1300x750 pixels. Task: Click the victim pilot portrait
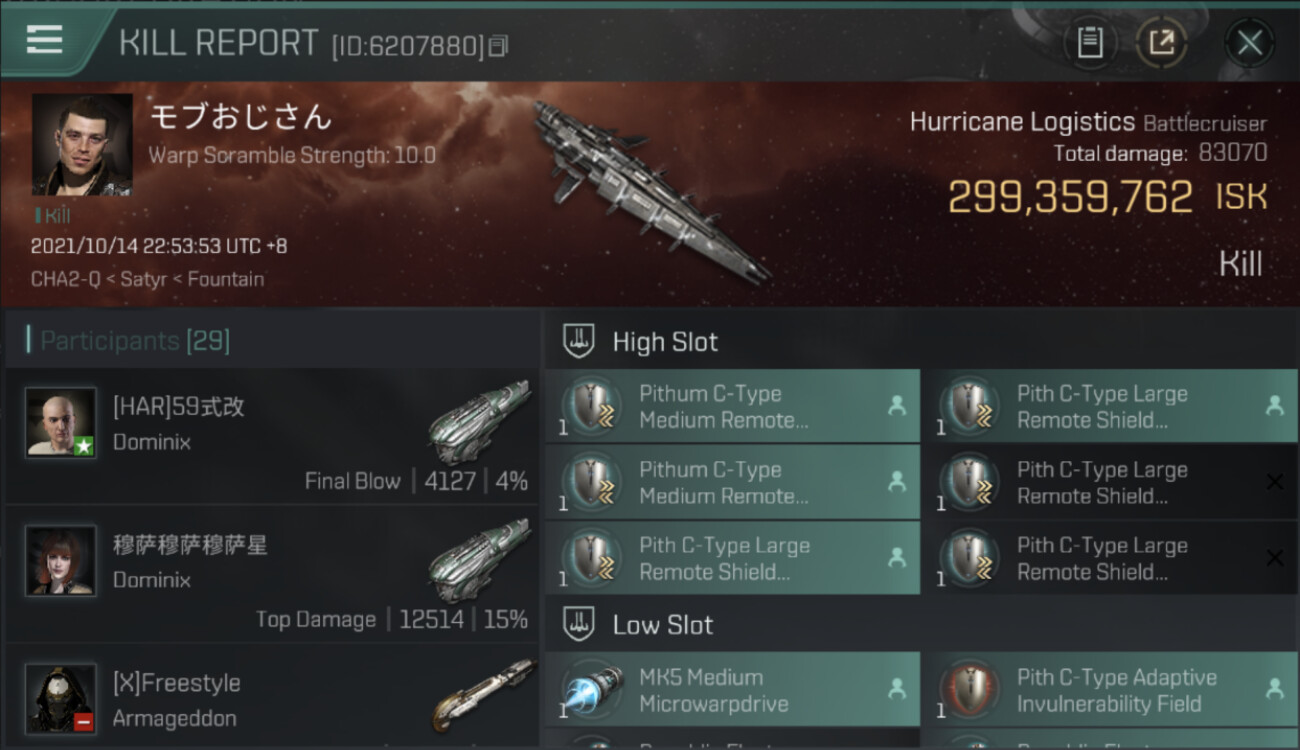82,145
